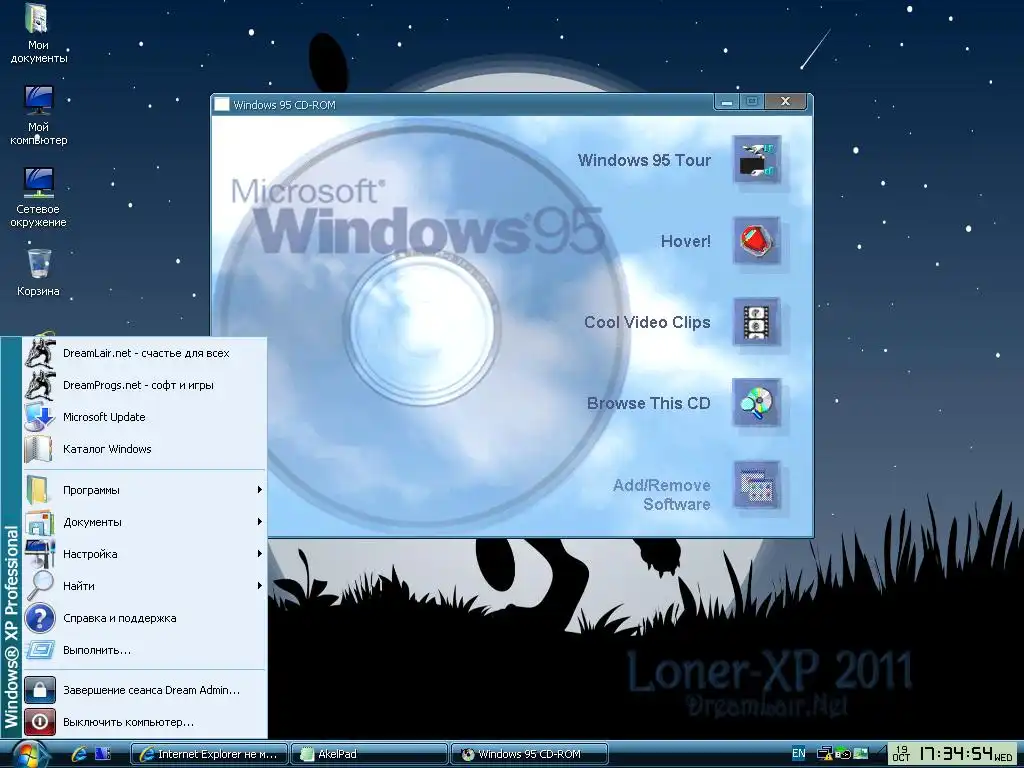Image resolution: width=1024 pixels, height=768 pixels.
Task: Click the help question mark icon
Action: point(39,618)
